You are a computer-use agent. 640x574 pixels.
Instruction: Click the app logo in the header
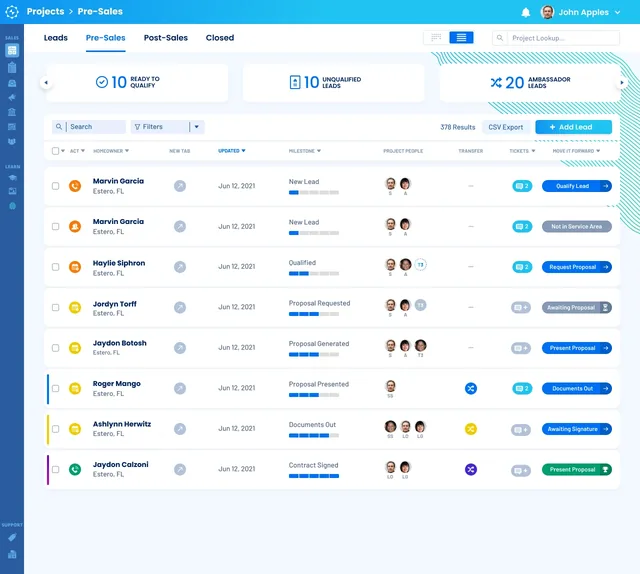tap(12, 12)
